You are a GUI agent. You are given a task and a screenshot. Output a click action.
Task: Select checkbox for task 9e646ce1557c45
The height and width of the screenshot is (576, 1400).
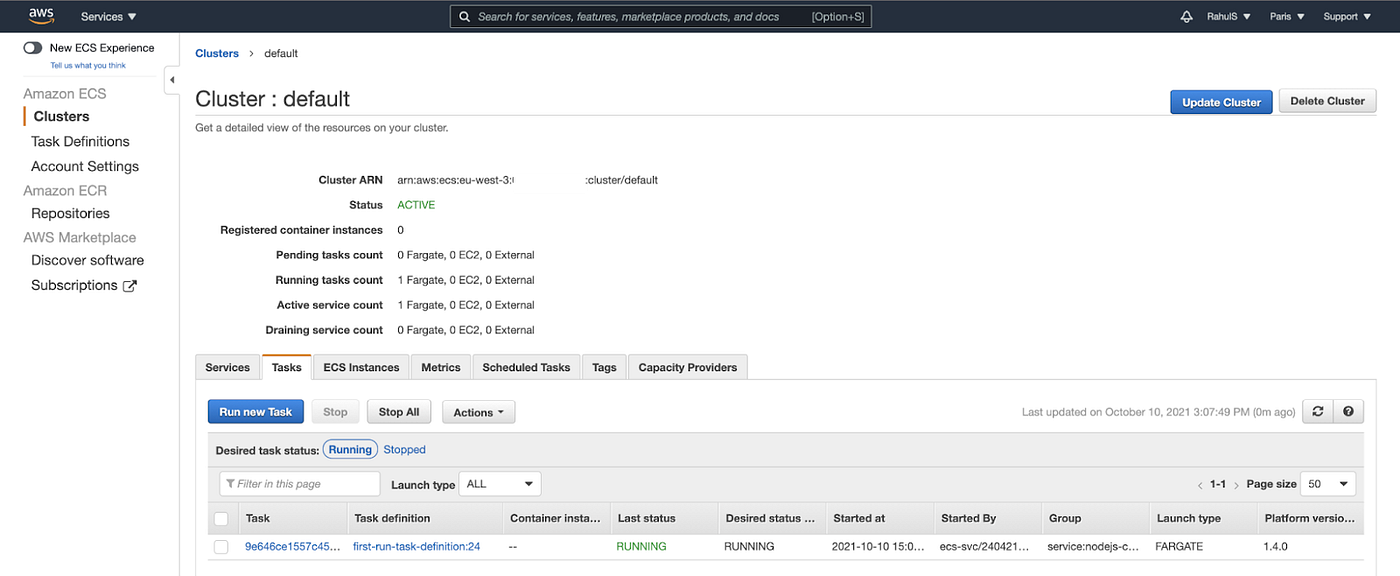[222, 547]
